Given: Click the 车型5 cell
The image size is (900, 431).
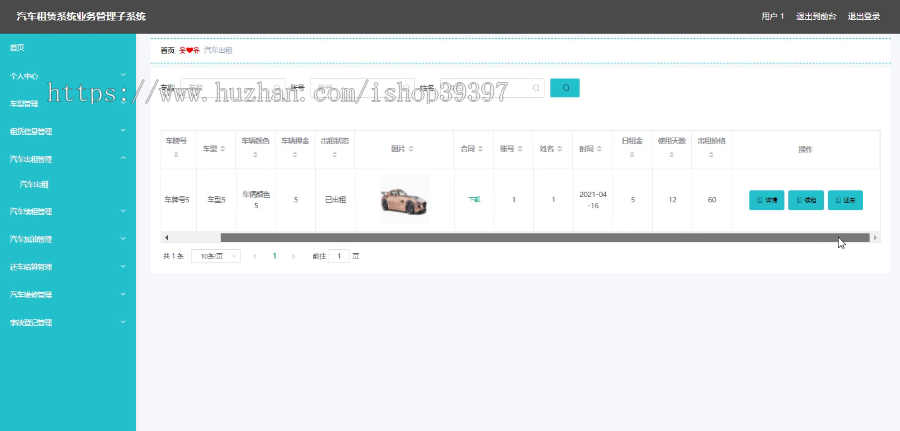Looking at the screenshot, I should click(x=216, y=200).
